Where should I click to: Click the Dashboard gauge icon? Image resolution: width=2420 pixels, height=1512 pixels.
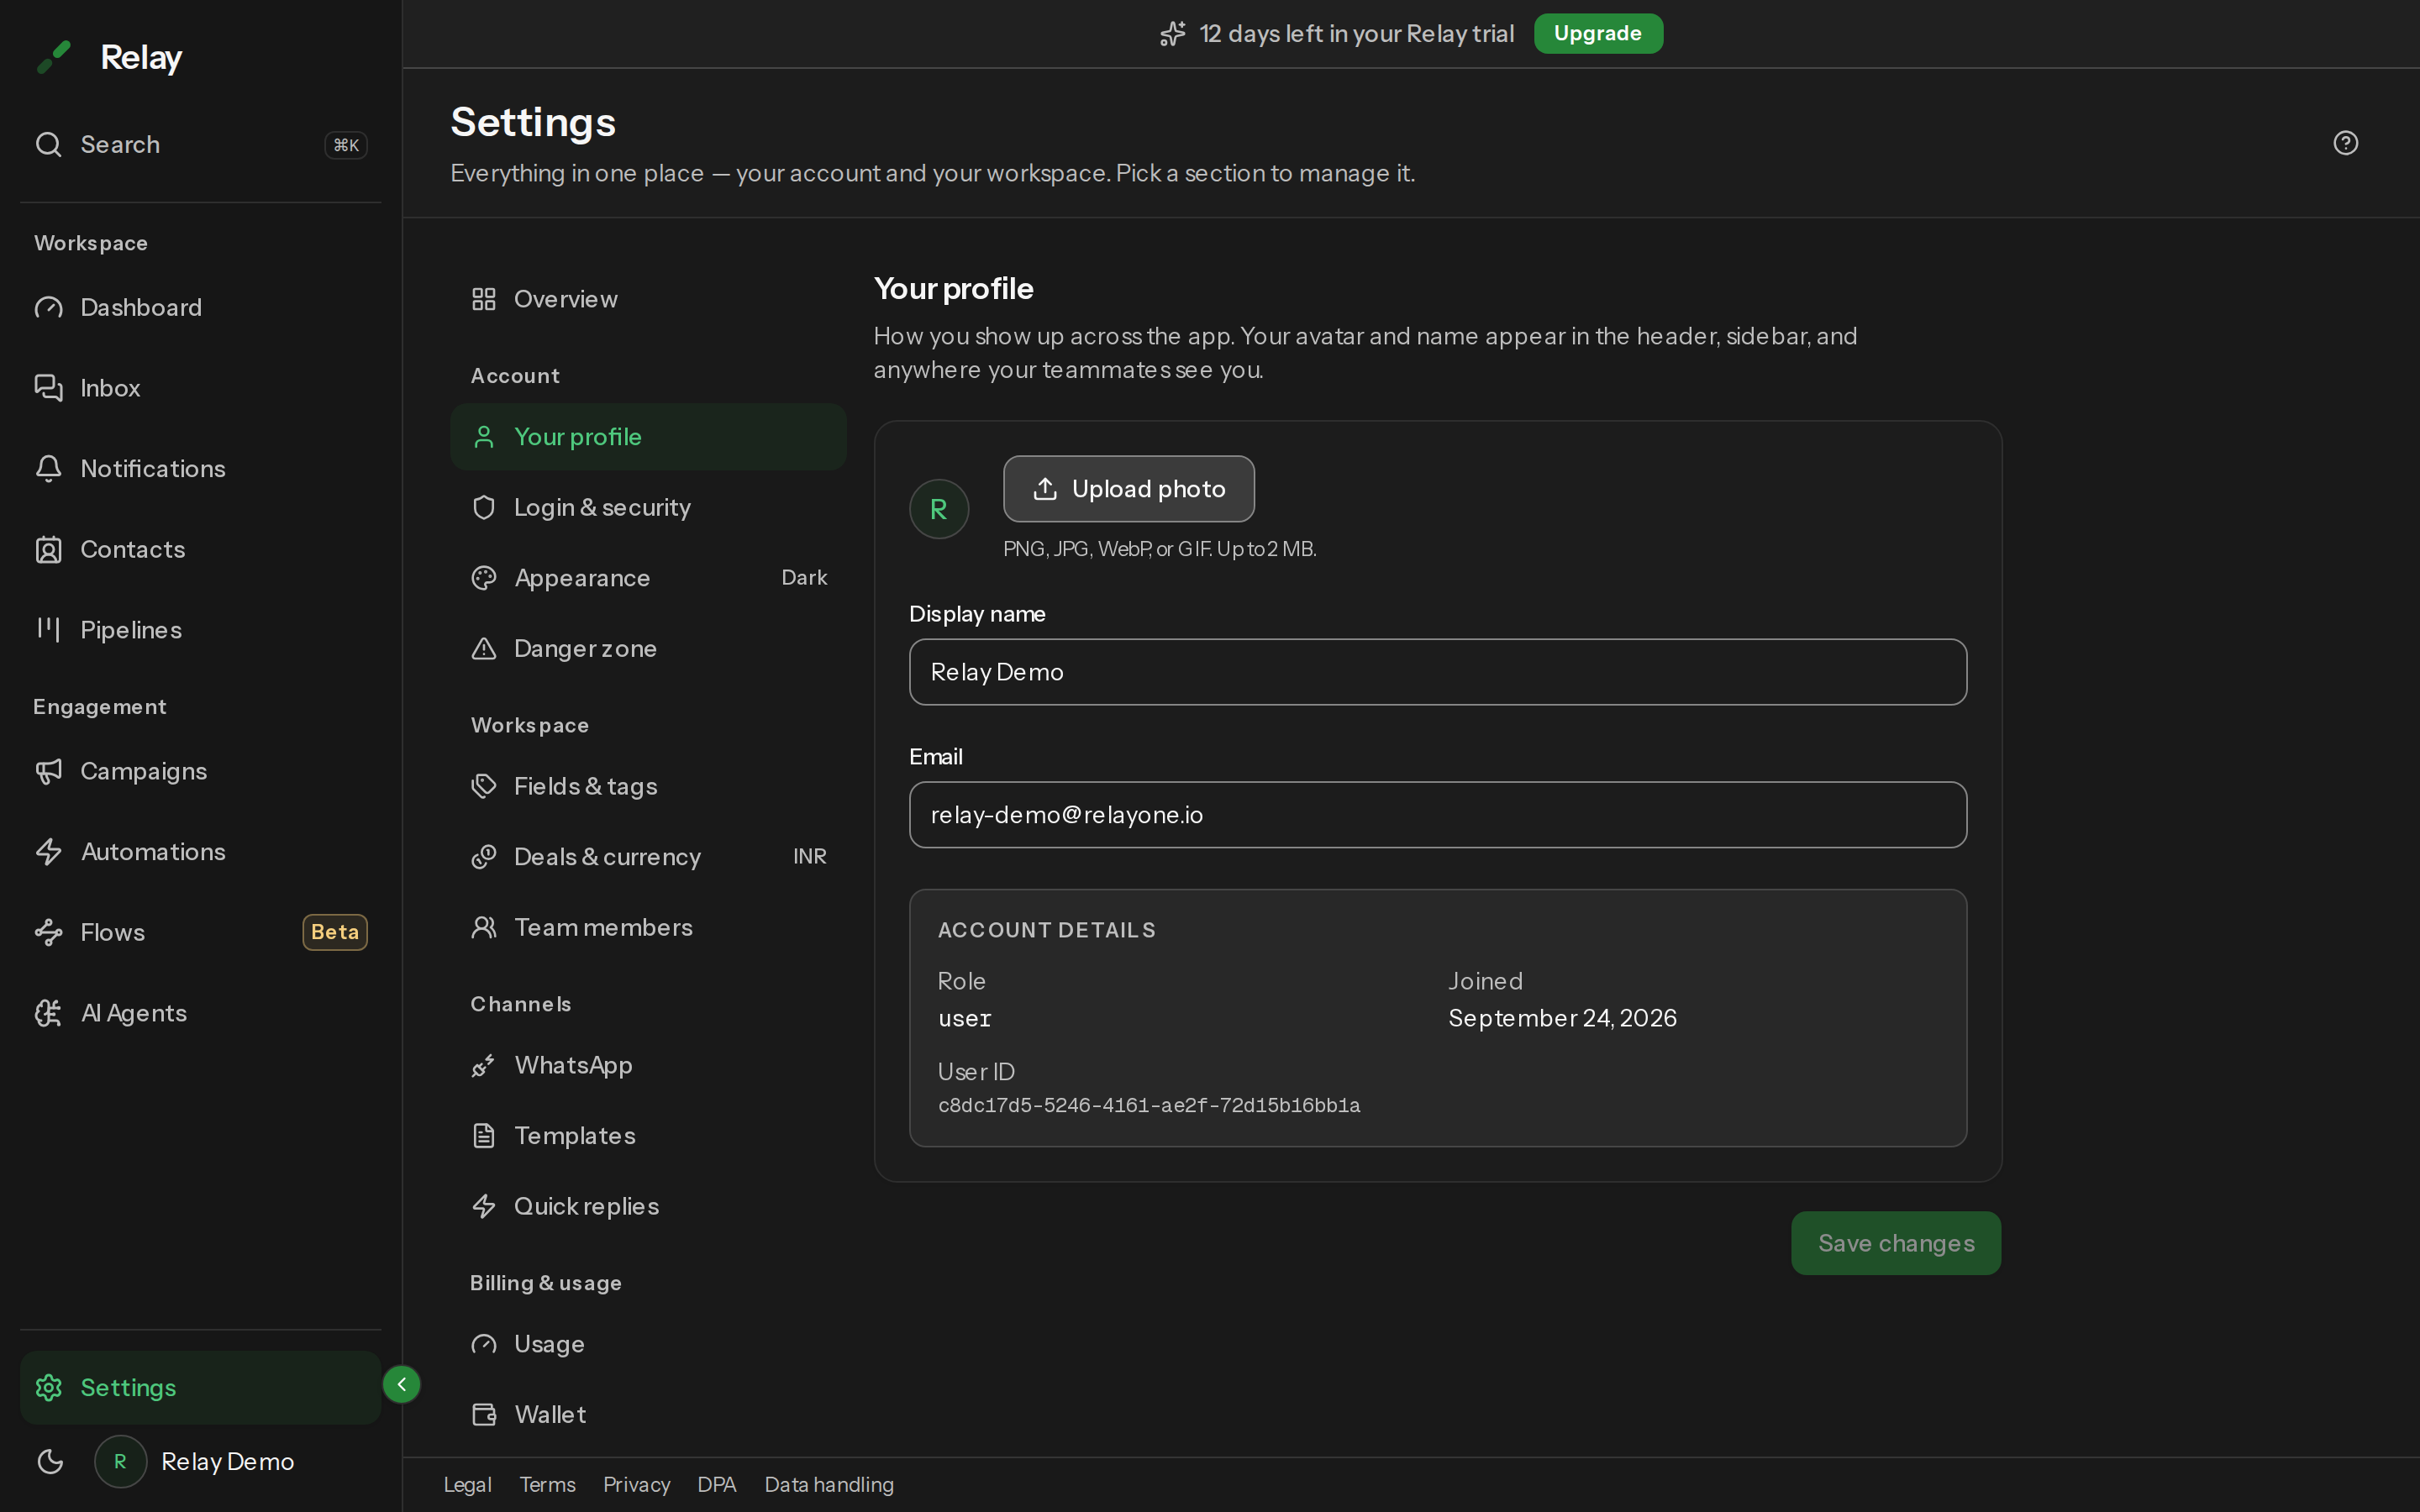point(49,307)
